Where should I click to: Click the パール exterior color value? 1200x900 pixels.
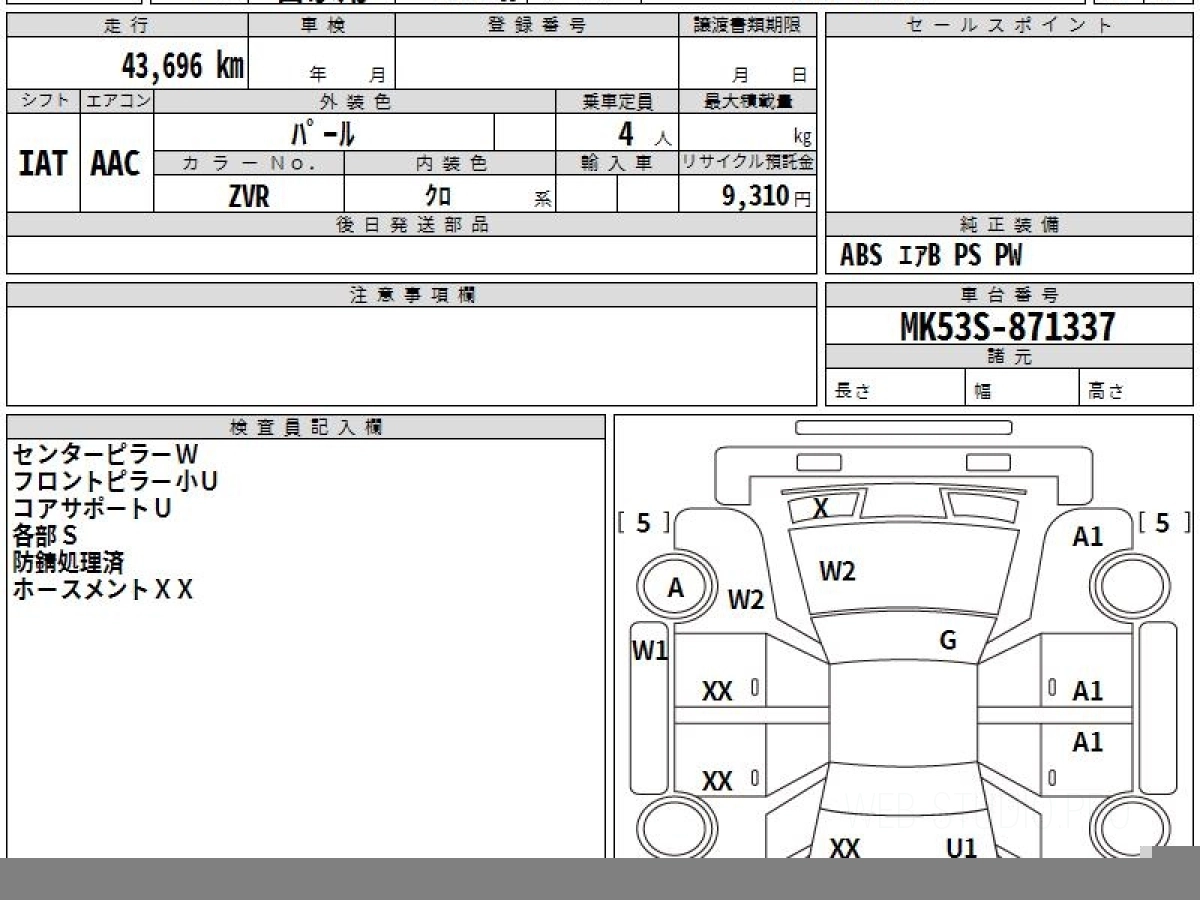pos(323,133)
